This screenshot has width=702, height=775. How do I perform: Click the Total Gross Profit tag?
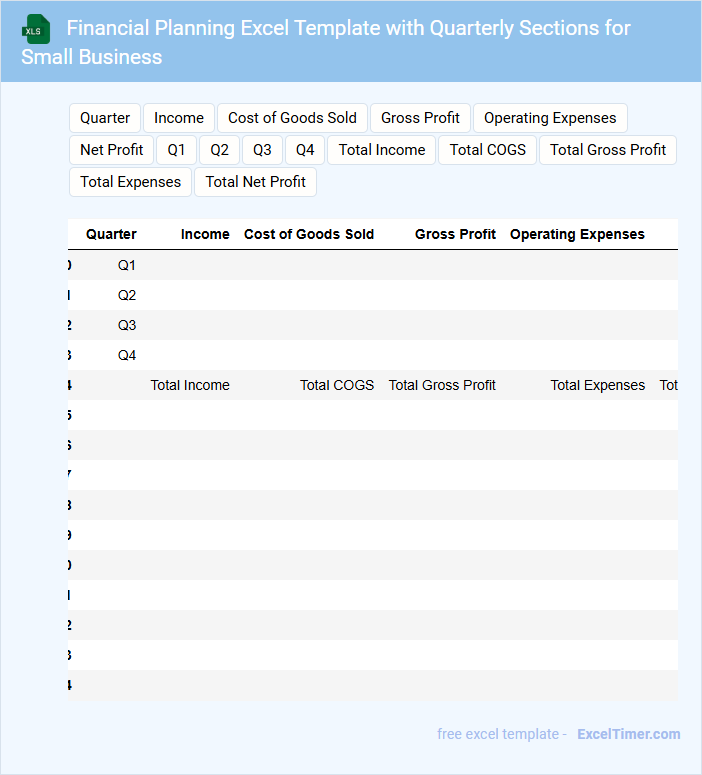(x=608, y=150)
